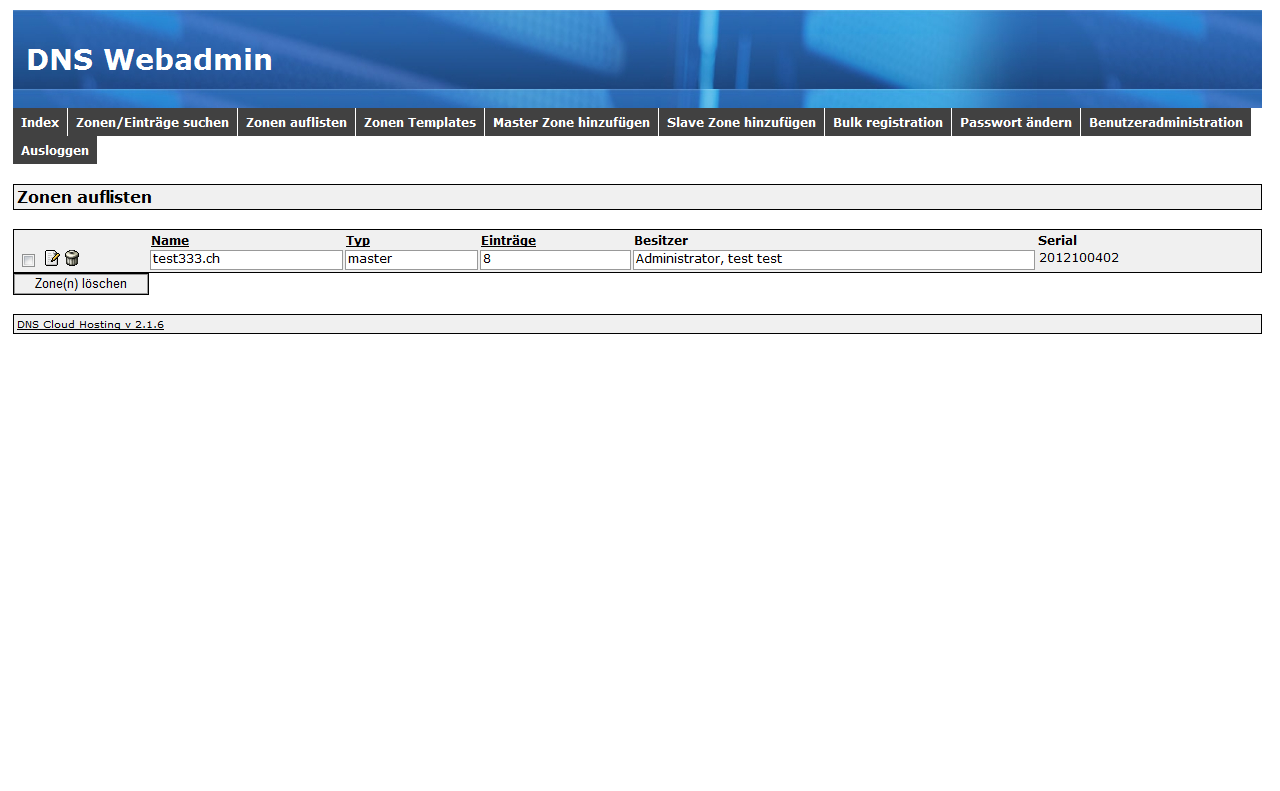
Task: Go to Zonen/Einträge suchen
Action: pyautogui.click(x=152, y=122)
